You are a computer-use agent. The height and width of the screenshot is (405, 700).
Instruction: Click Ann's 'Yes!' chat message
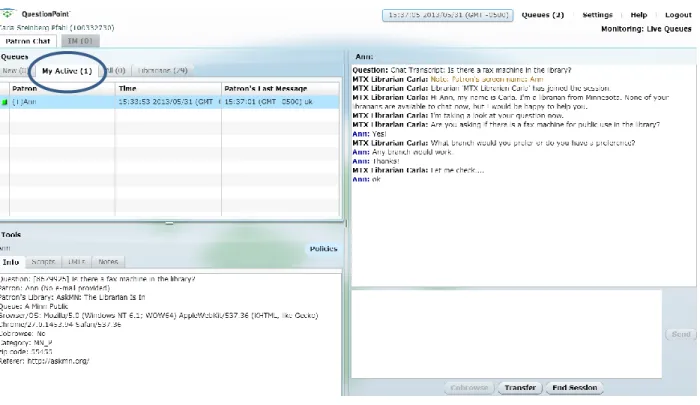tap(369, 134)
